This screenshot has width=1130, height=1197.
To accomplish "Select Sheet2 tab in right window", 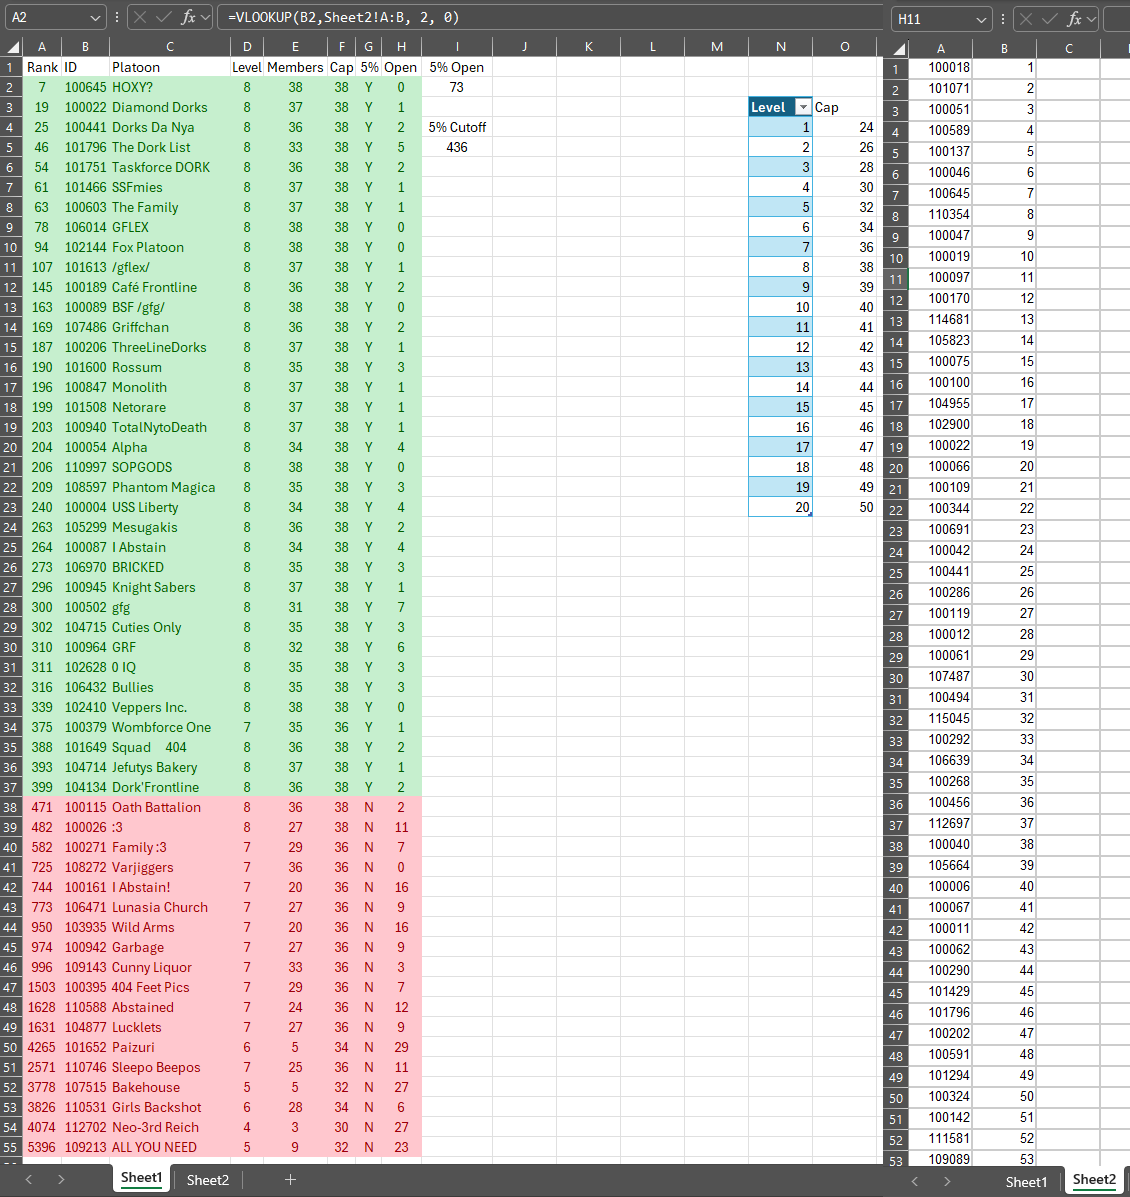I will [x=1094, y=1180].
